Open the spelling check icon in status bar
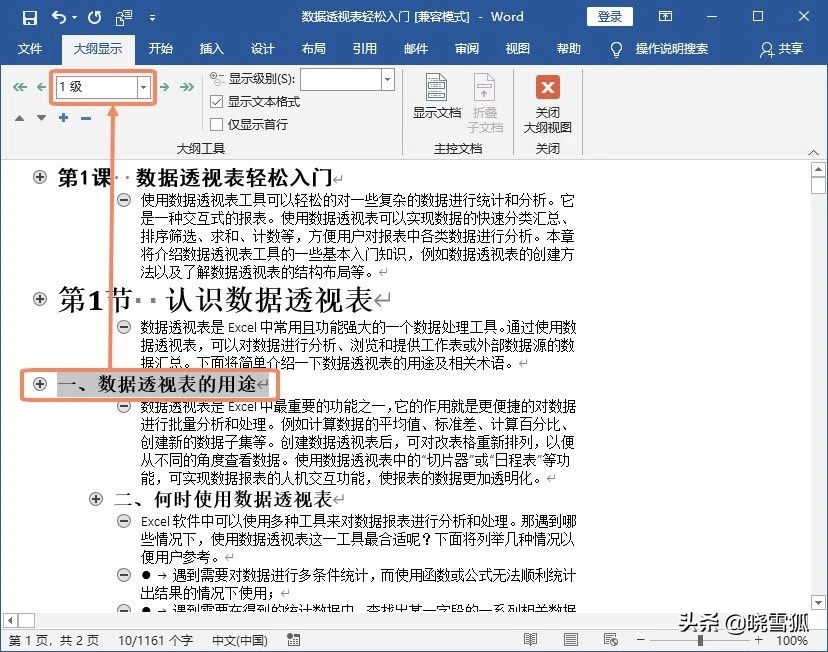828x652 pixels. click(x=294, y=639)
